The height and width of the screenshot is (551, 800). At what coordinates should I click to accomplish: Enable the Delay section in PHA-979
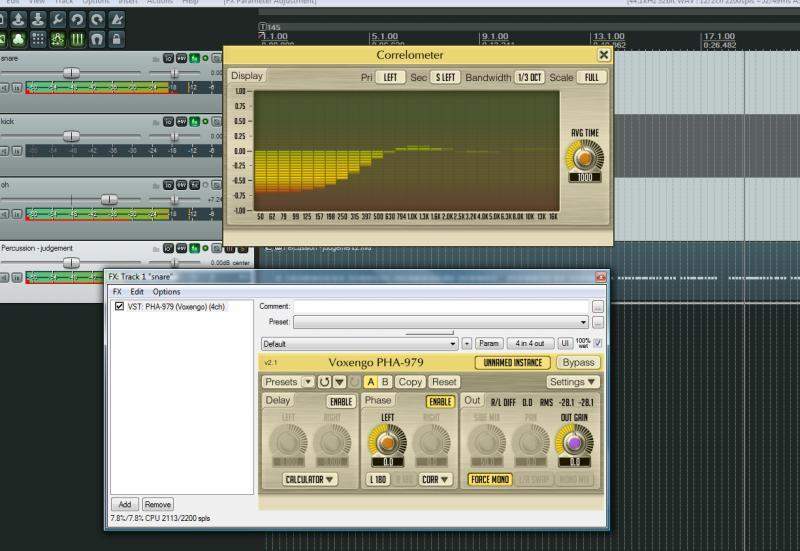[x=340, y=401]
